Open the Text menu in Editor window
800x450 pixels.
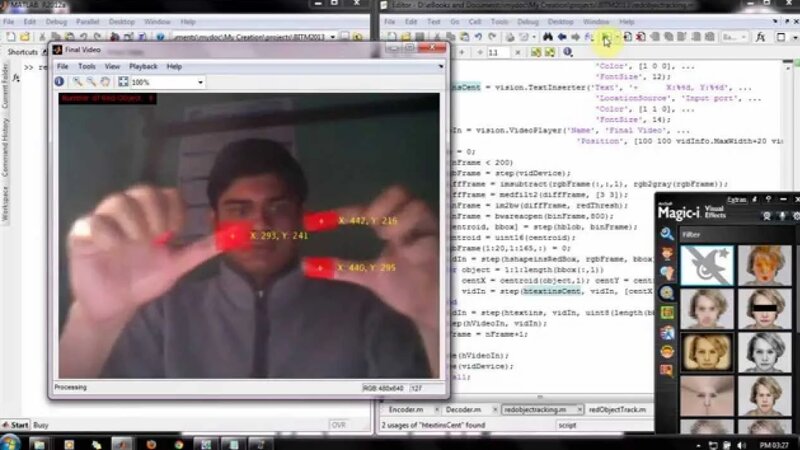pos(434,22)
